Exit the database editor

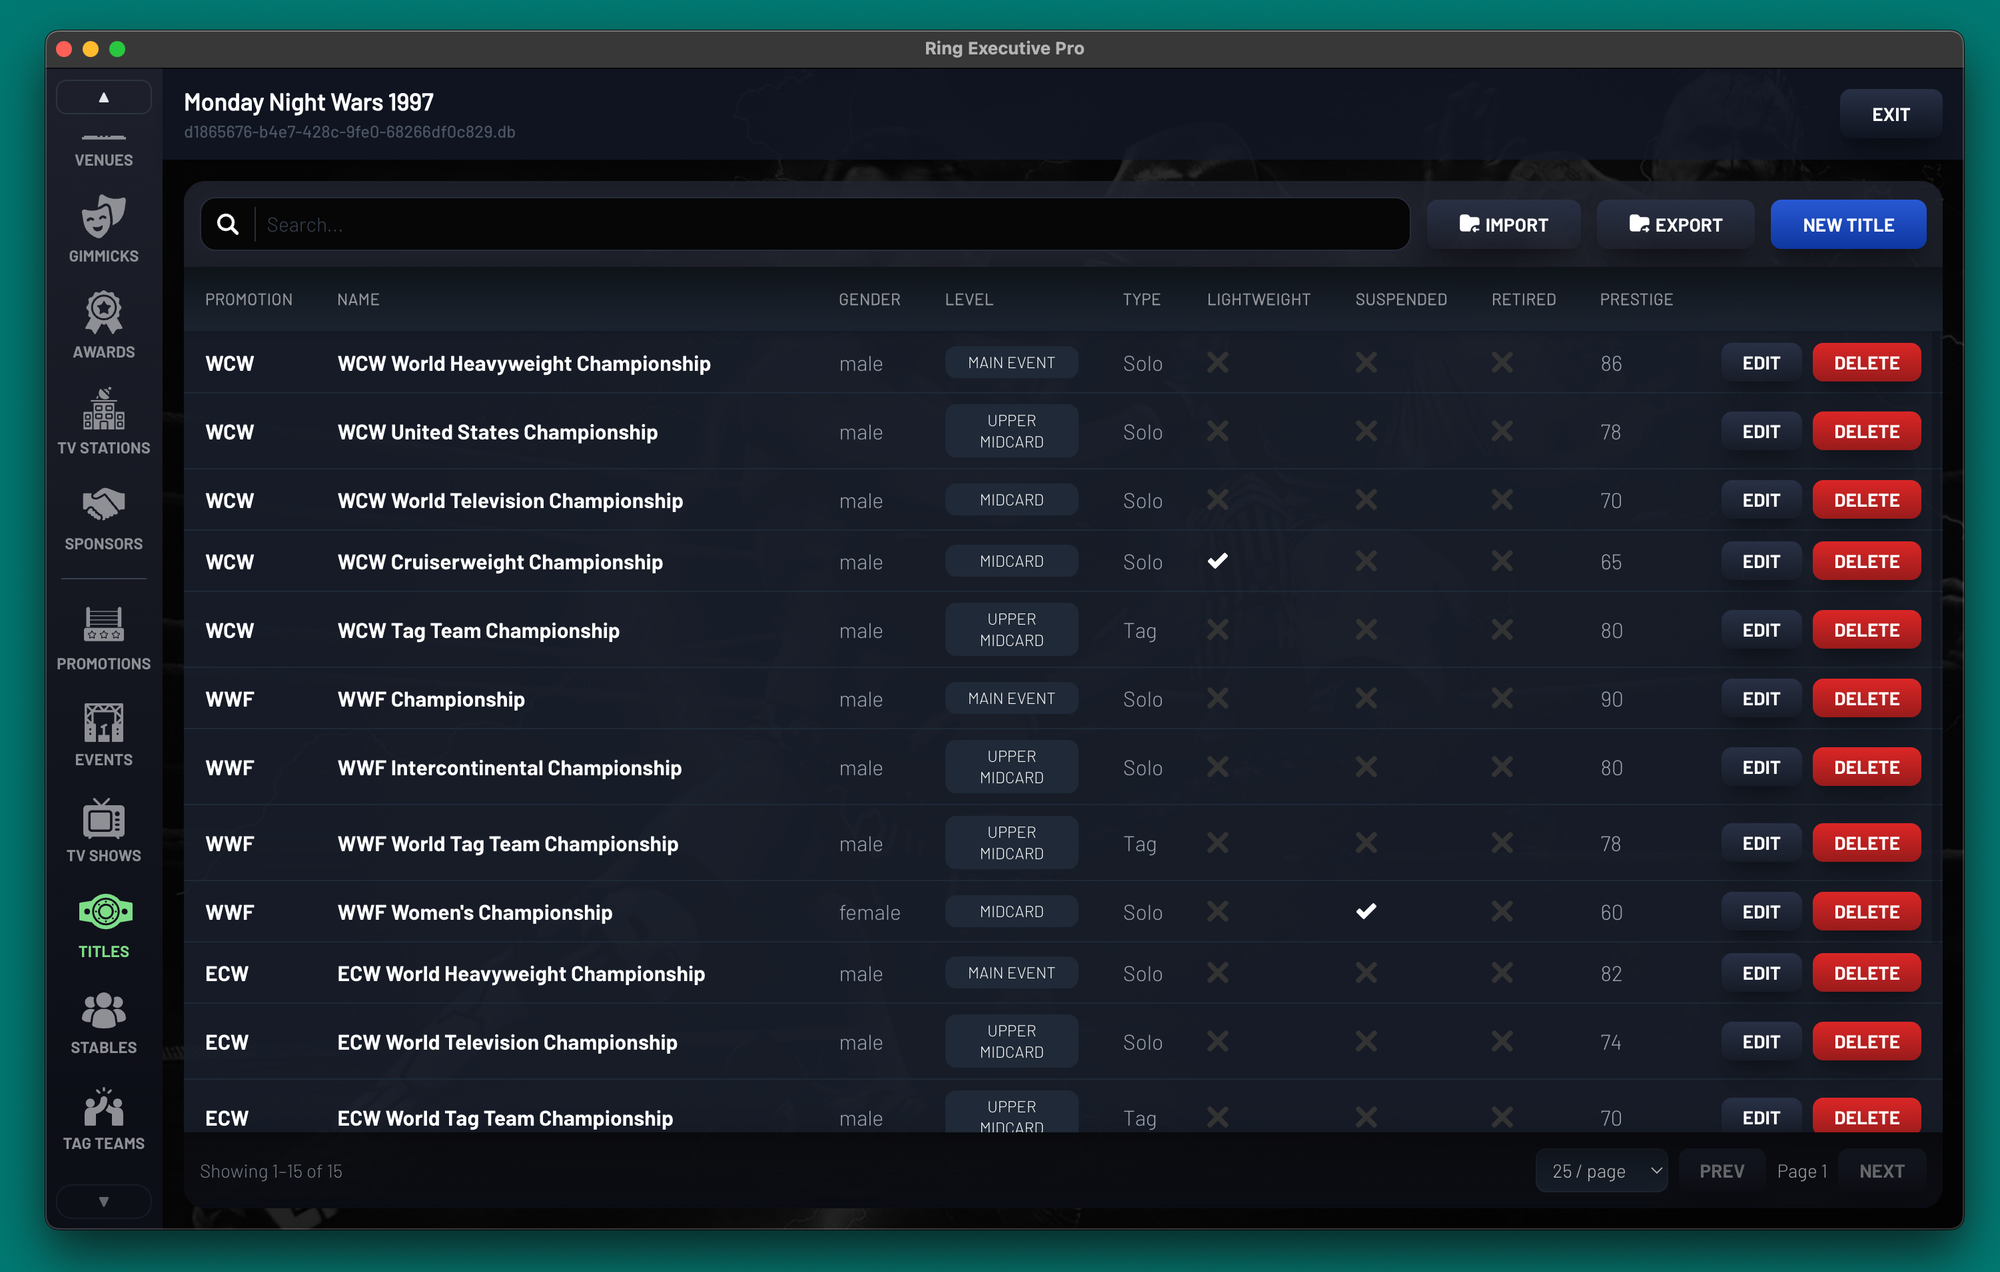[1891, 114]
